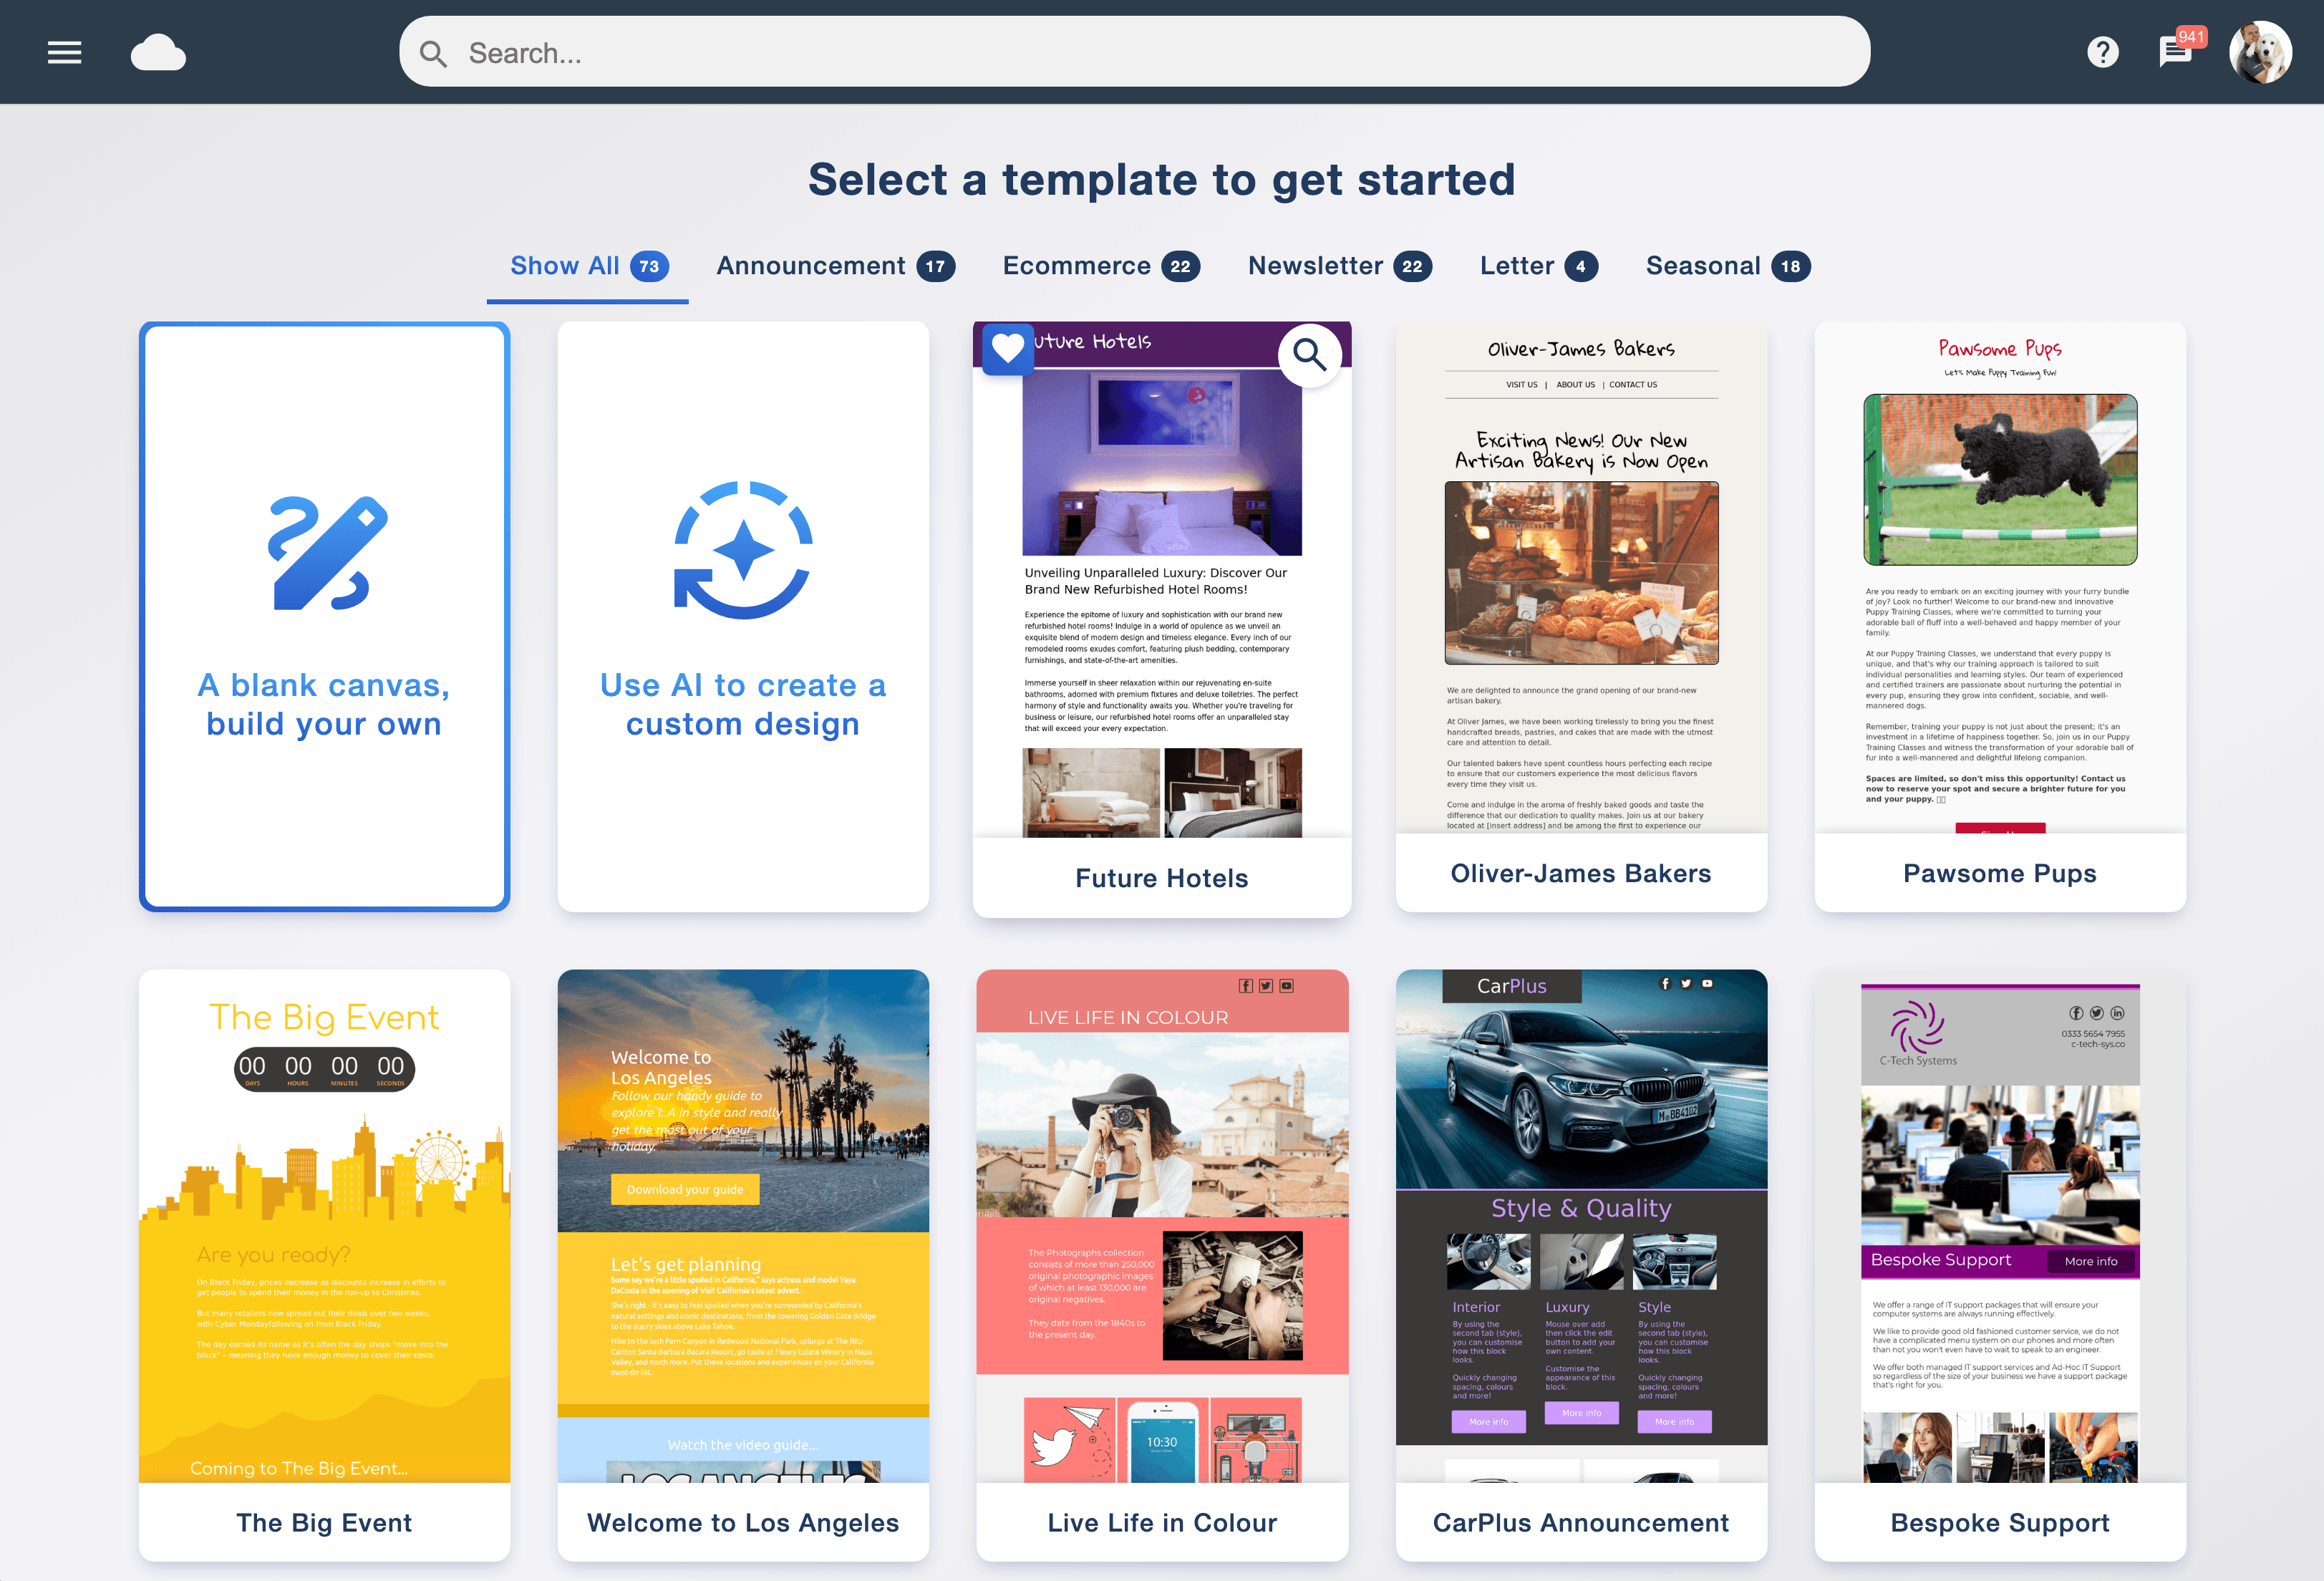Select Welcome to Los Angeles template title

point(743,1522)
